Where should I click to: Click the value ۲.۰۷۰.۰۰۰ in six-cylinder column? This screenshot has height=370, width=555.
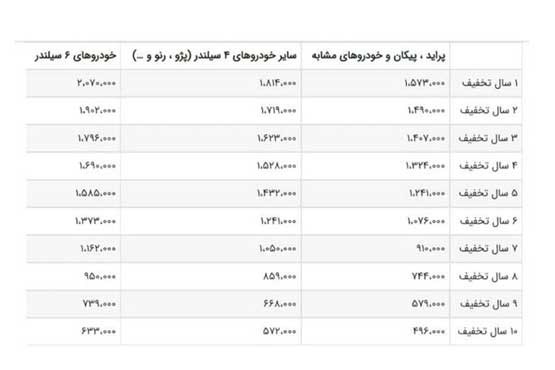pos(96,83)
